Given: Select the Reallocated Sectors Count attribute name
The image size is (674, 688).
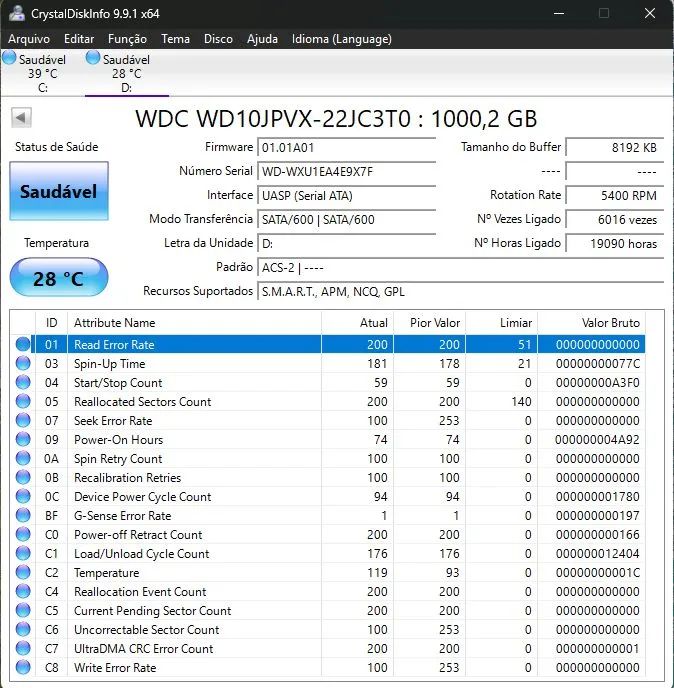Looking at the screenshot, I should 143,401.
